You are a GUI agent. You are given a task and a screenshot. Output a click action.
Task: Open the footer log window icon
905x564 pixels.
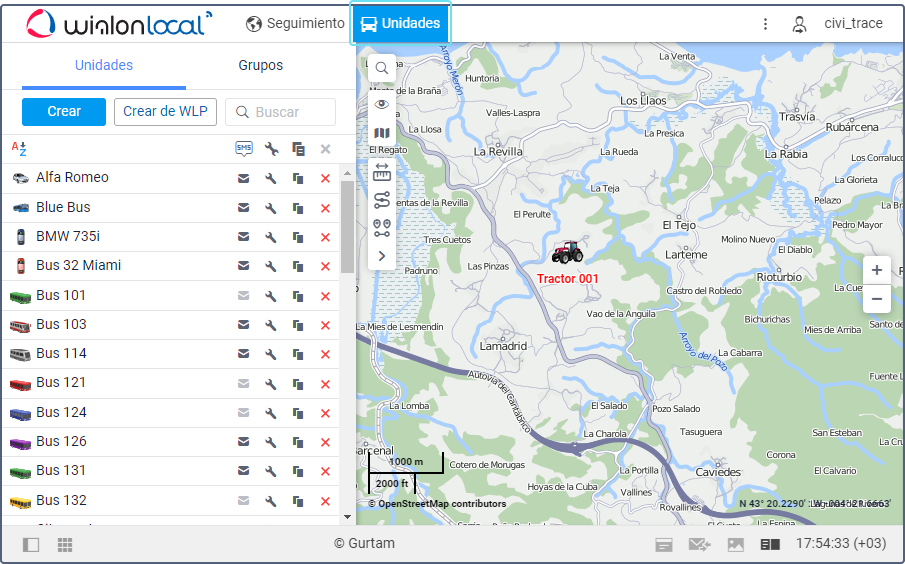(x=664, y=544)
